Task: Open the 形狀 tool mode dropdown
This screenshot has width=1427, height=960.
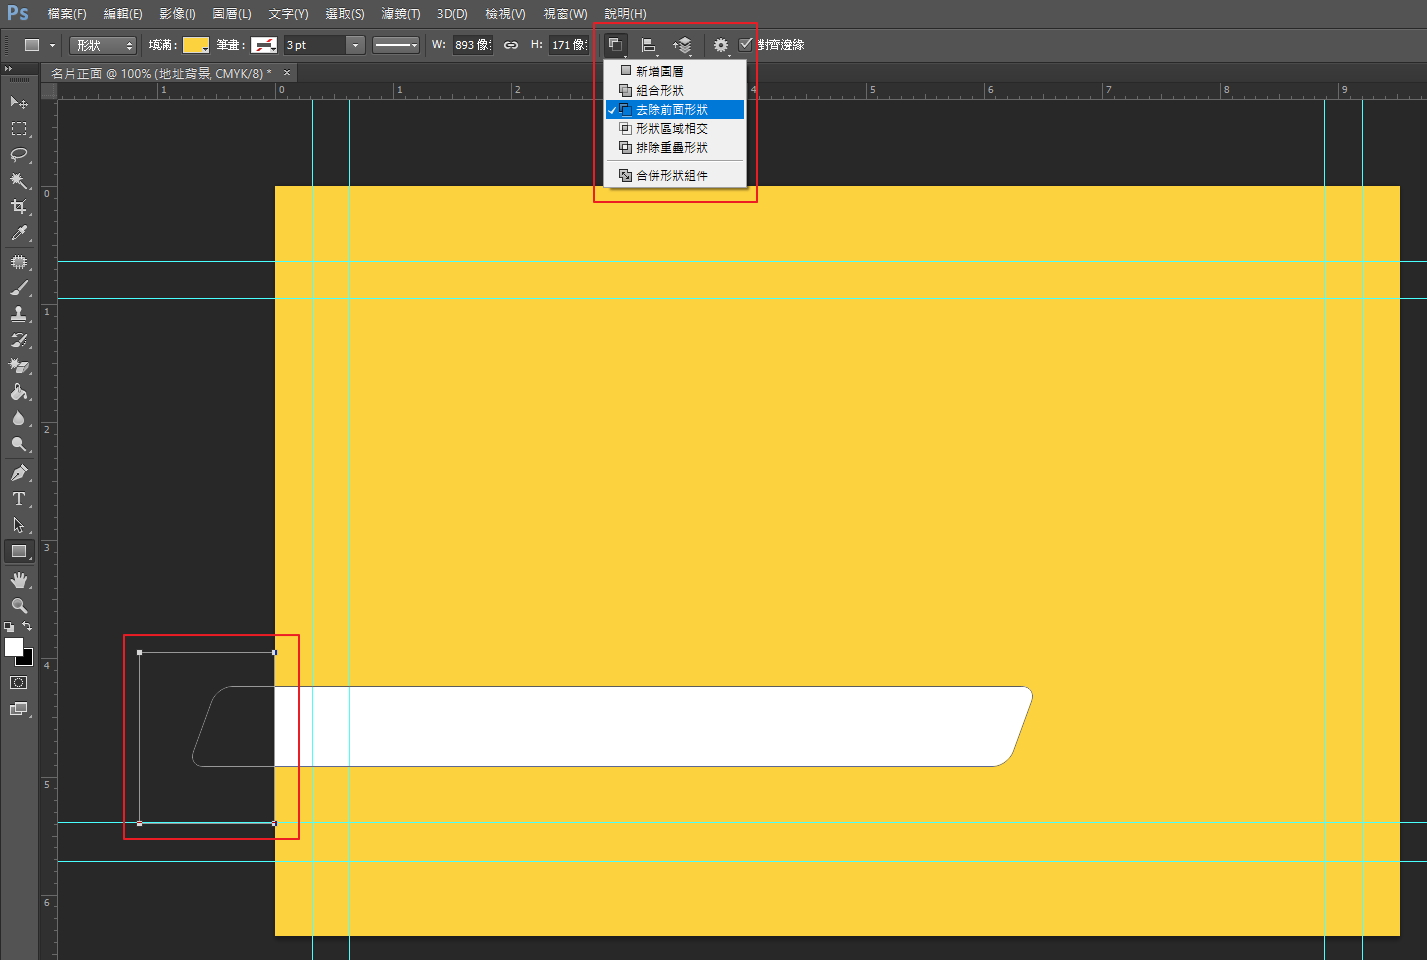Action: 103,45
